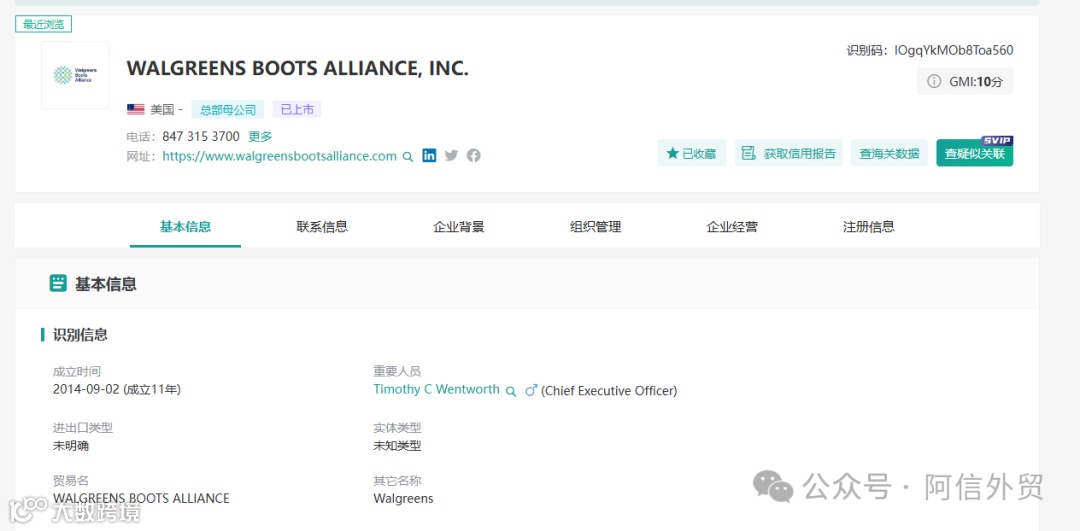Click 查疑似关联 SVIP button
This screenshot has height=531, width=1080.
(x=975, y=153)
